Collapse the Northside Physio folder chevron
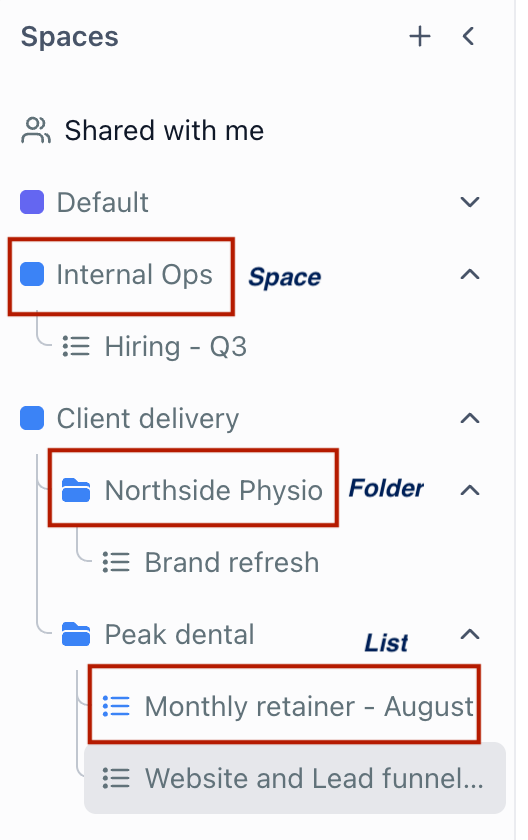 [470, 490]
